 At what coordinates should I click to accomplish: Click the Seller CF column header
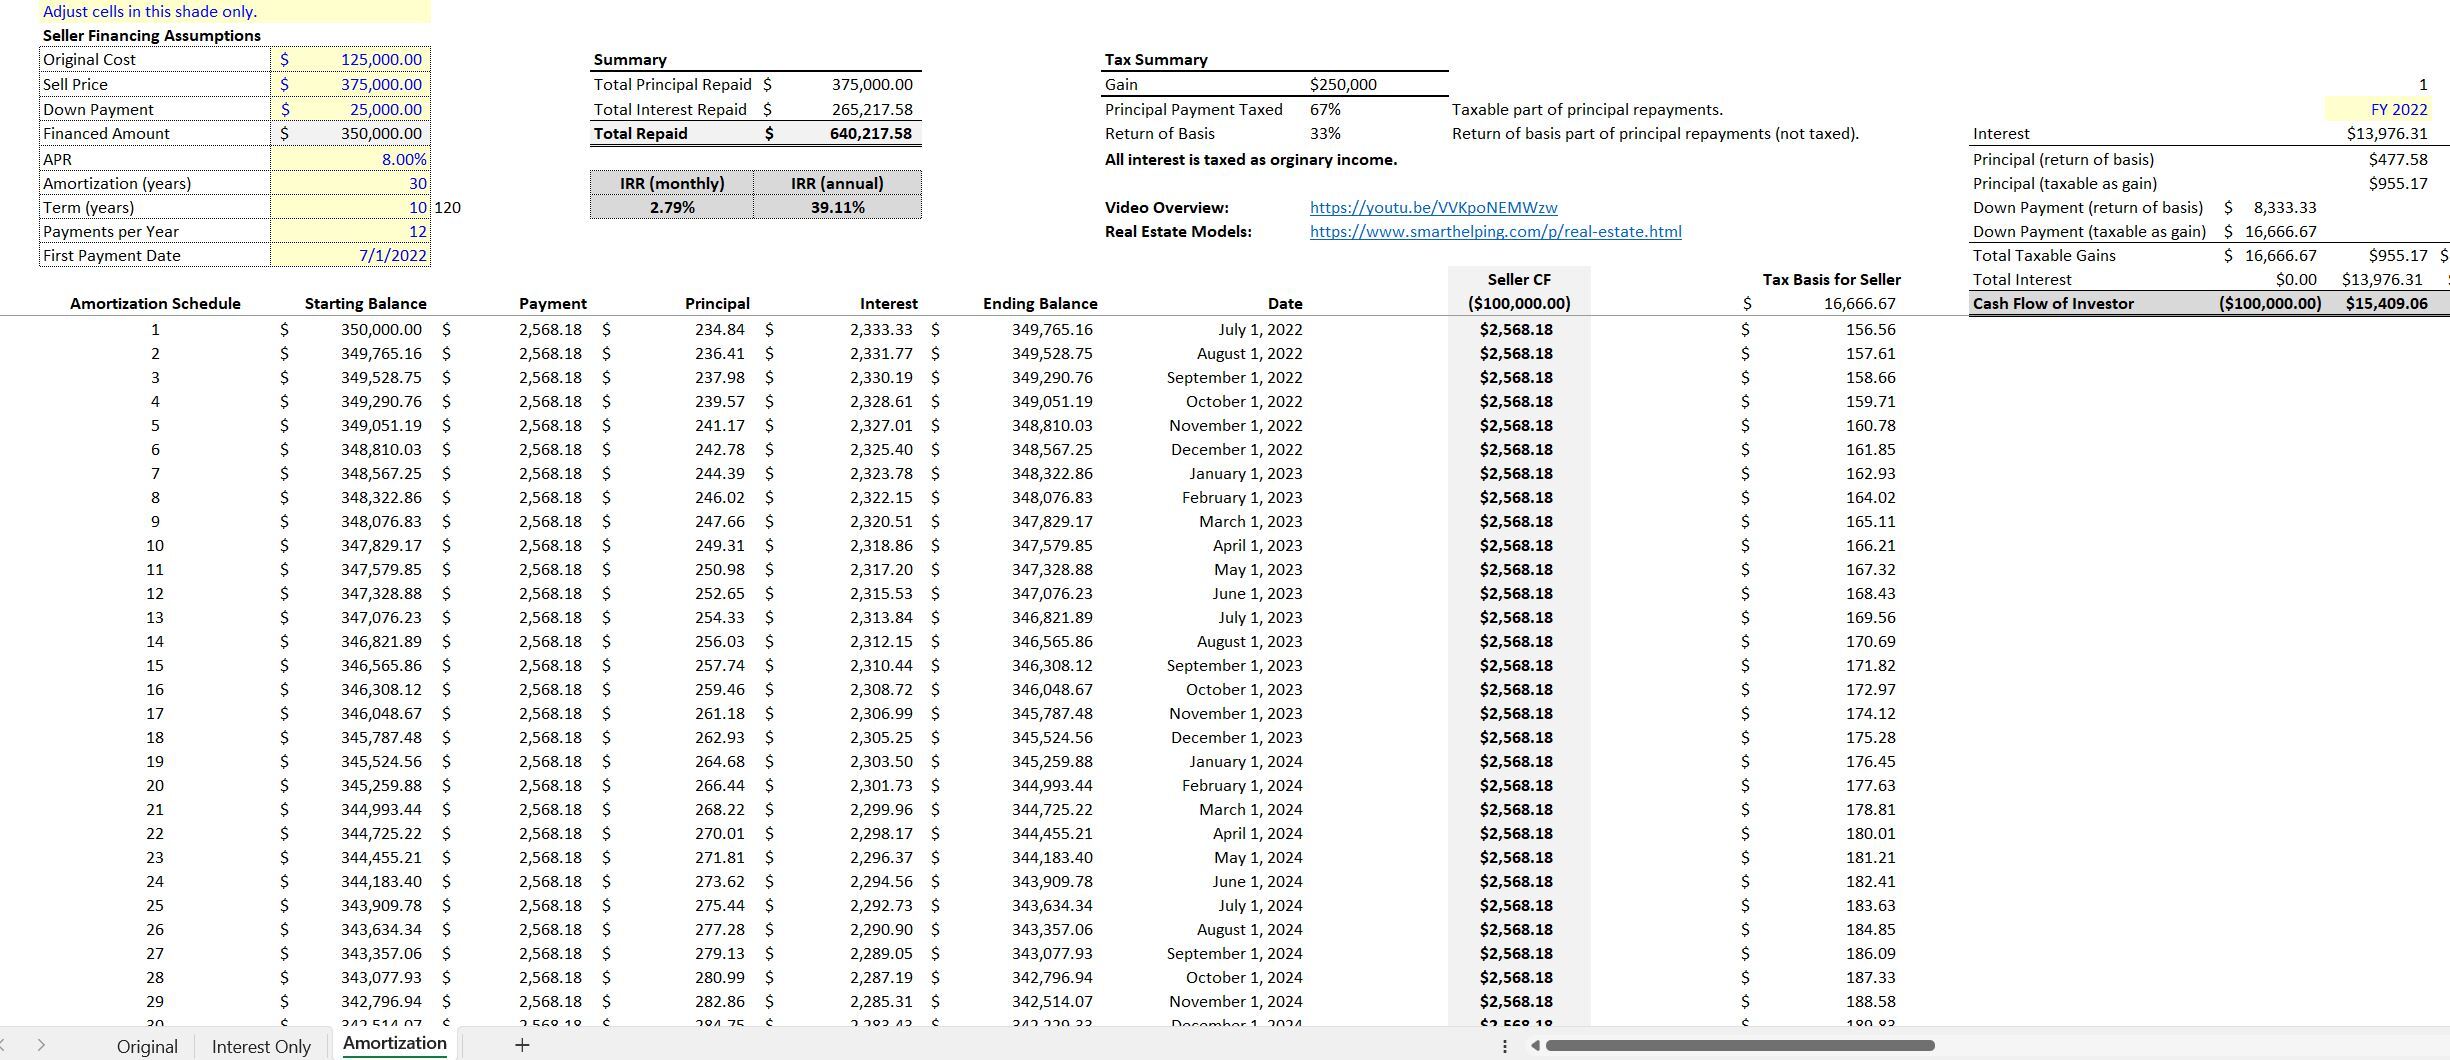[1519, 279]
